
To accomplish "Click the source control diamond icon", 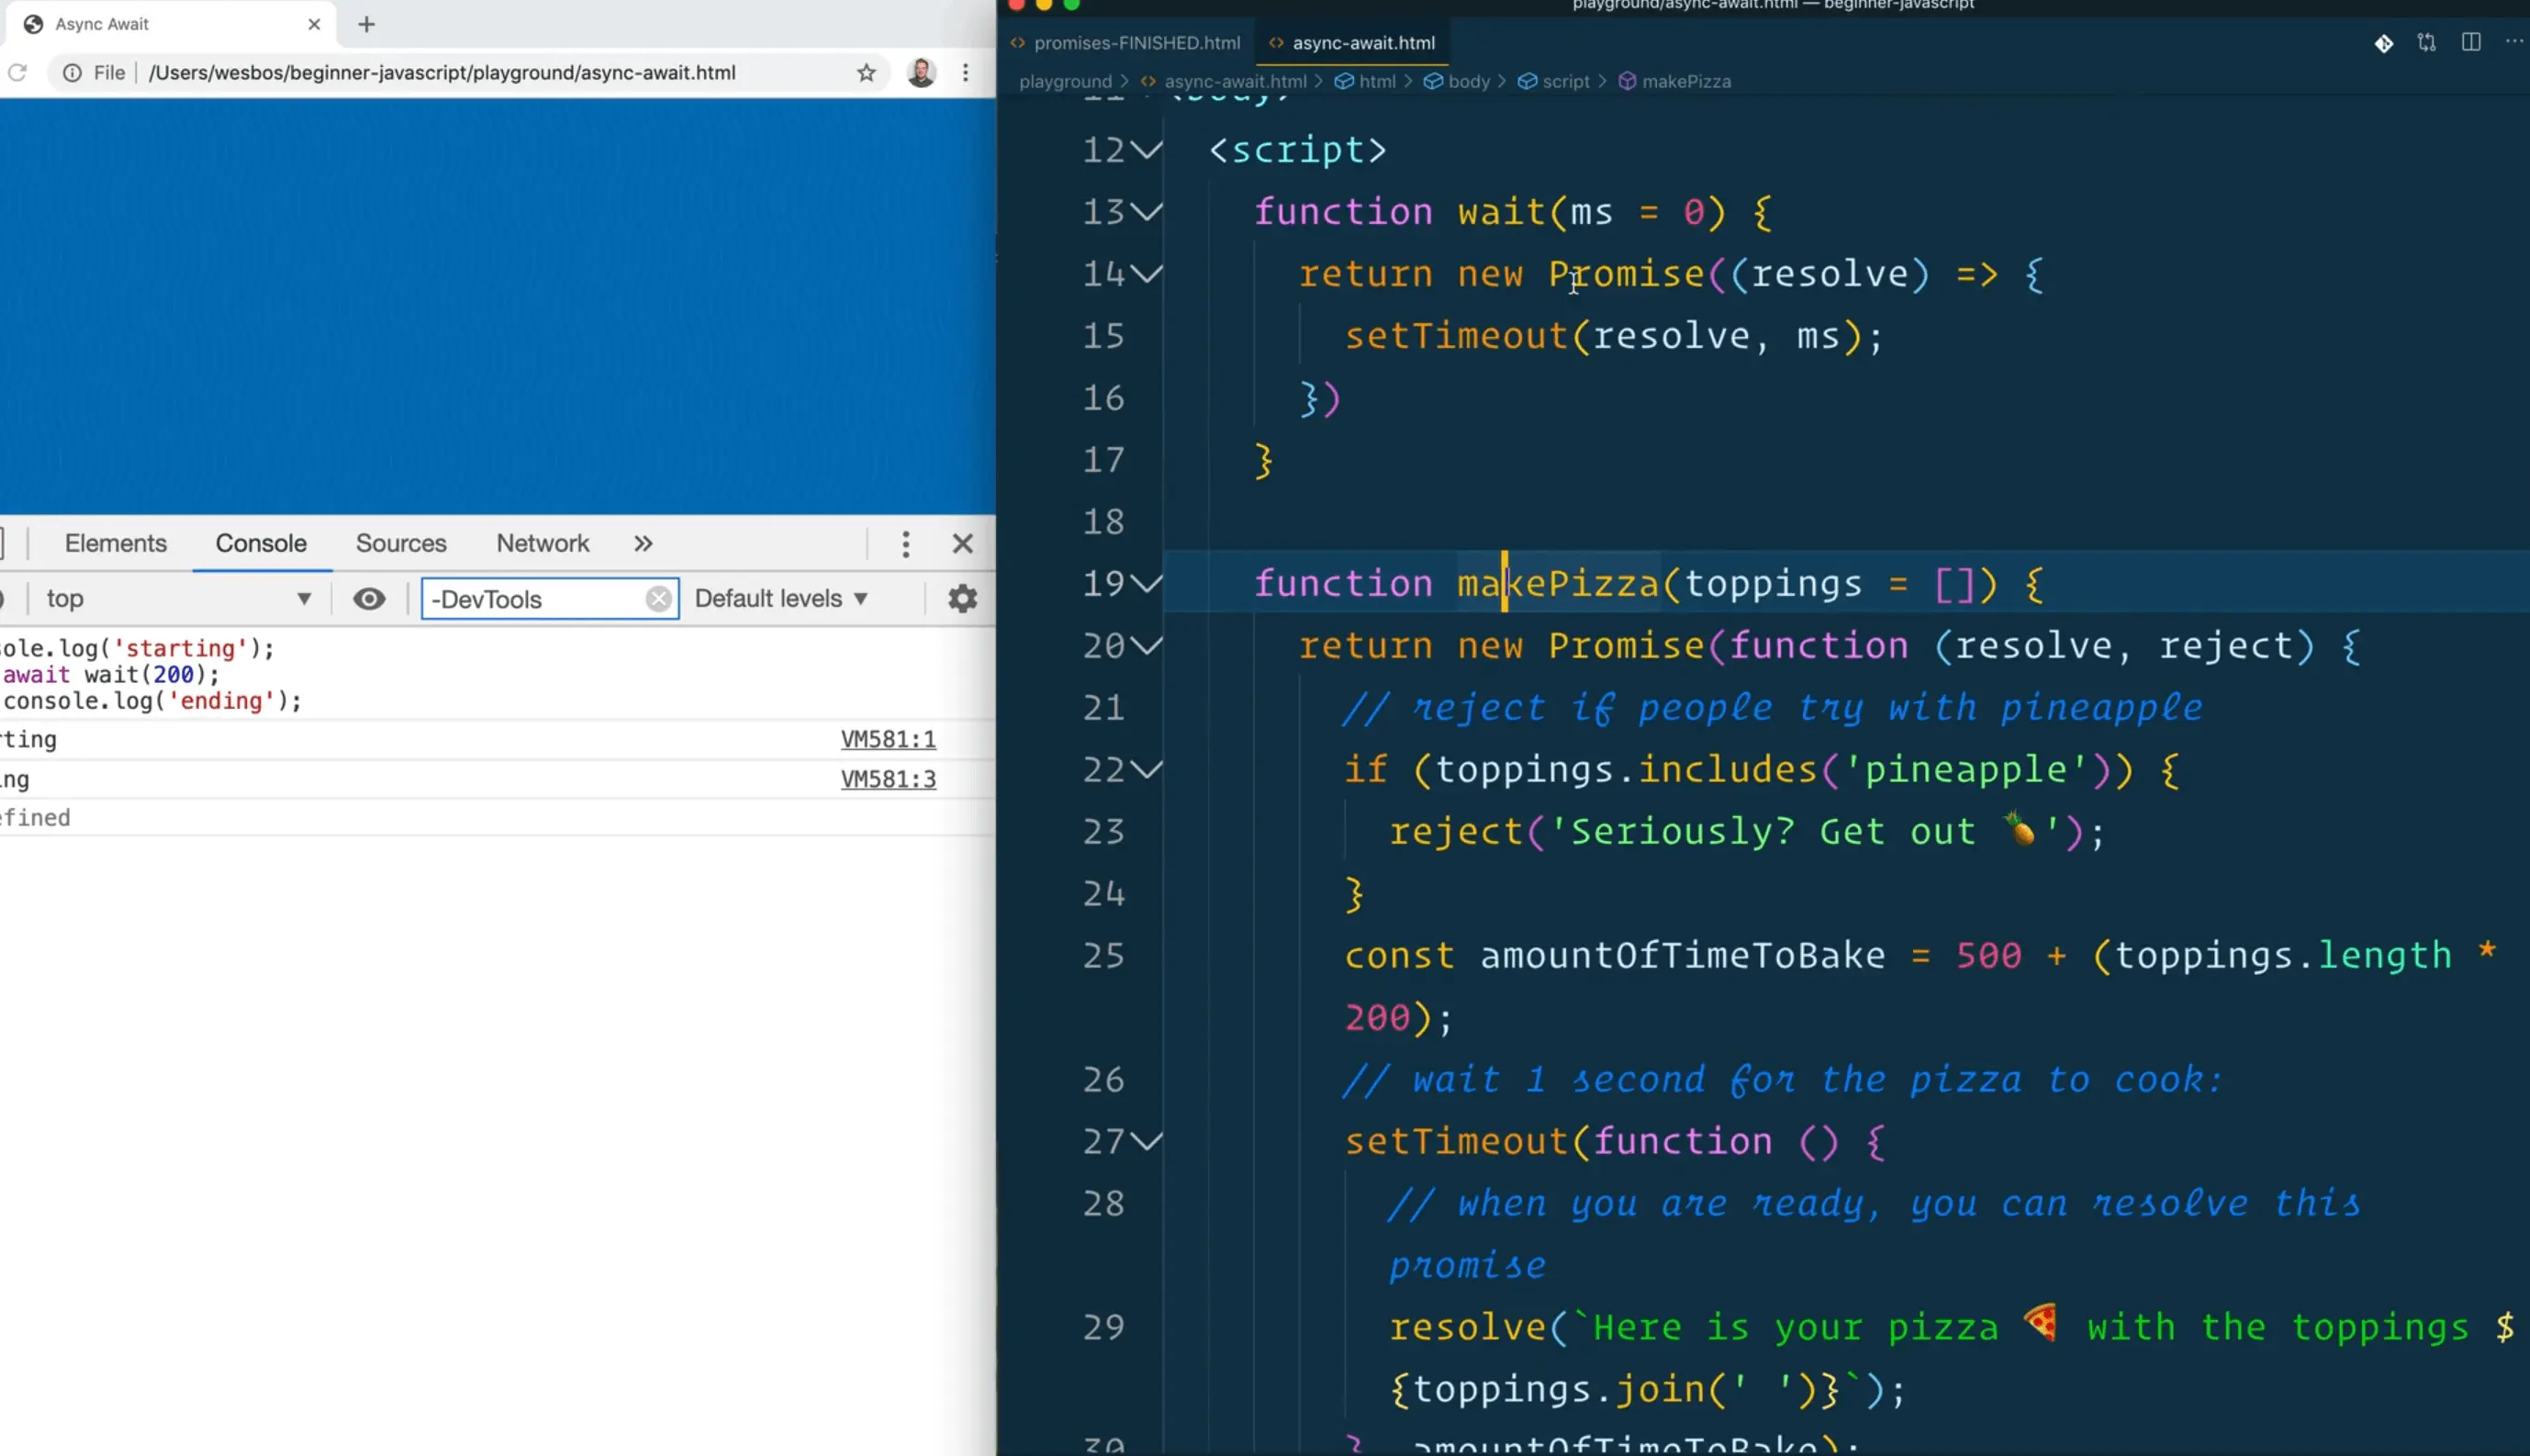I will tap(2383, 43).
